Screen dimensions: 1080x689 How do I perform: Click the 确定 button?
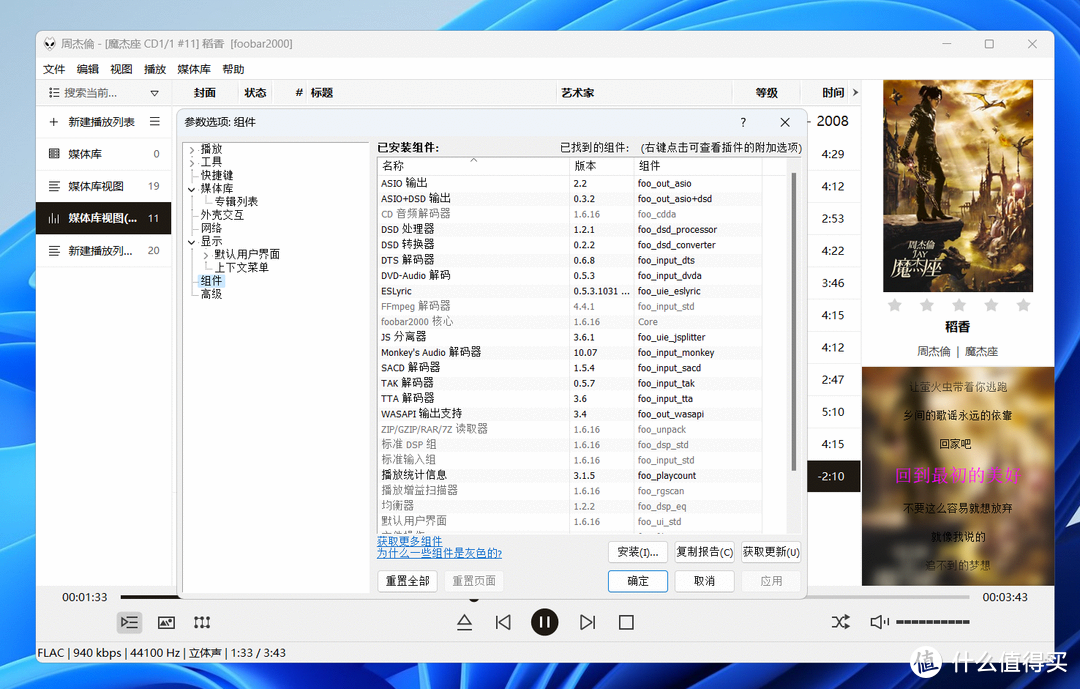click(638, 581)
